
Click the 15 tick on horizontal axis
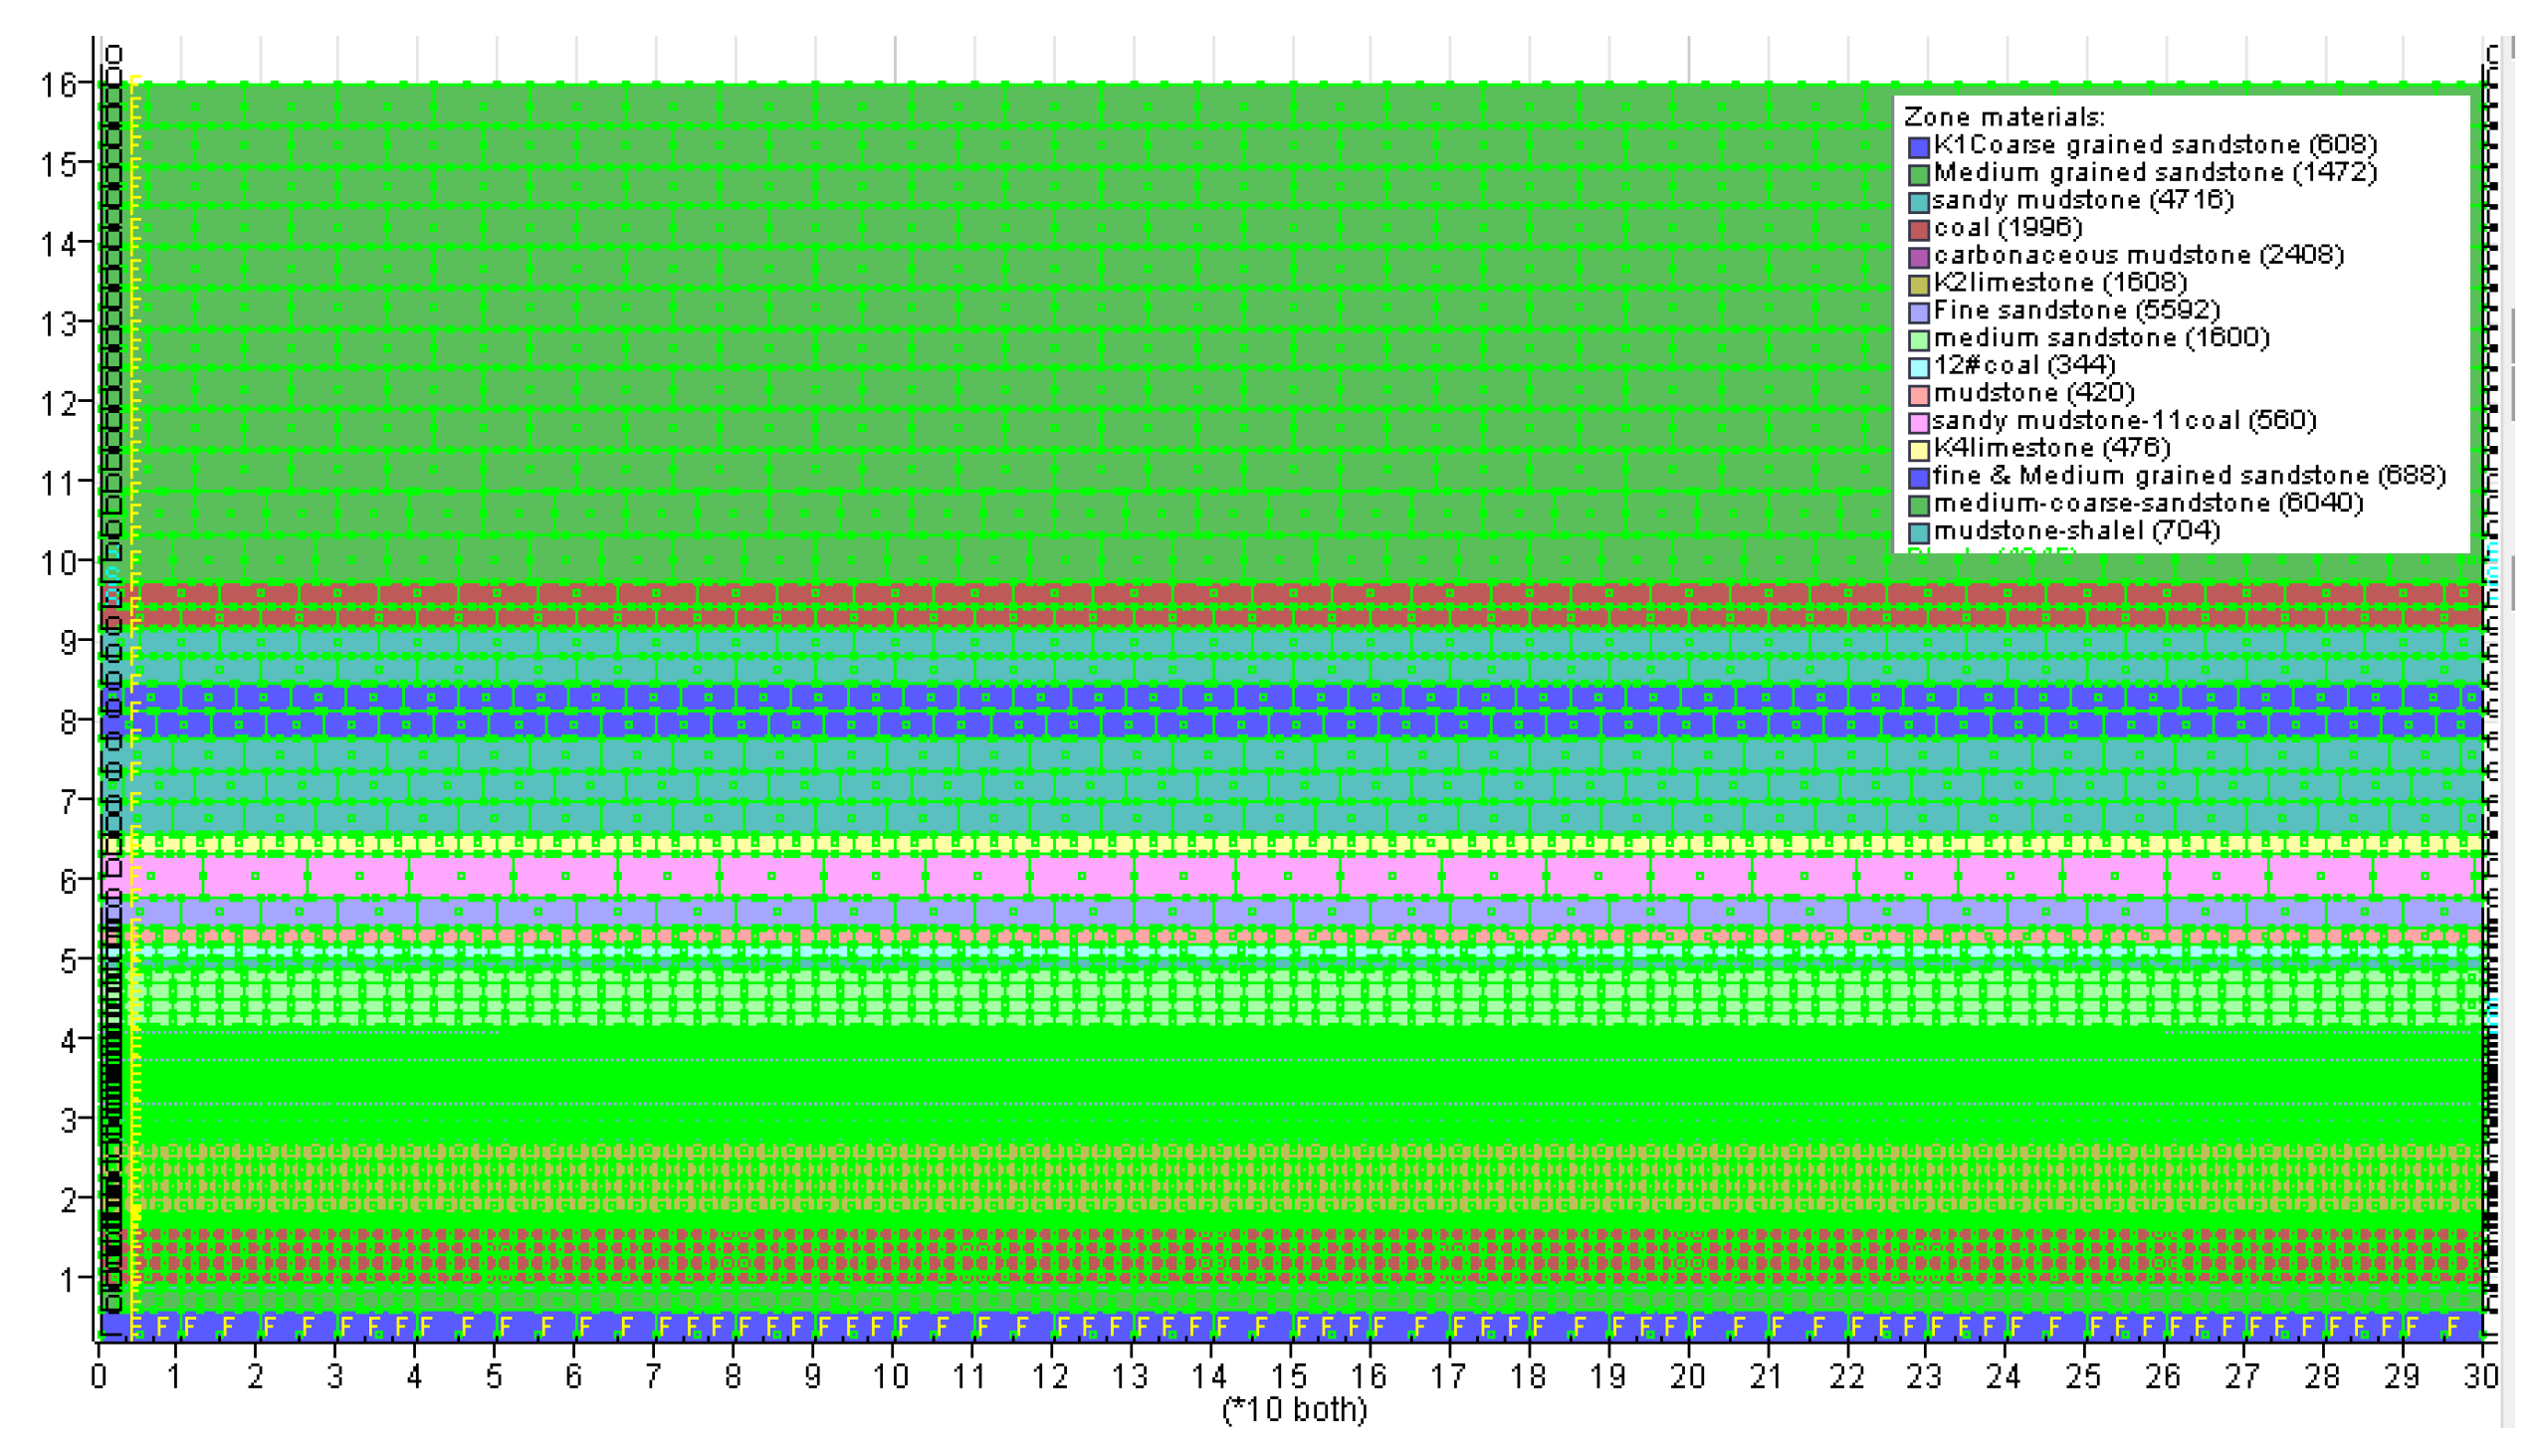click(1288, 1377)
